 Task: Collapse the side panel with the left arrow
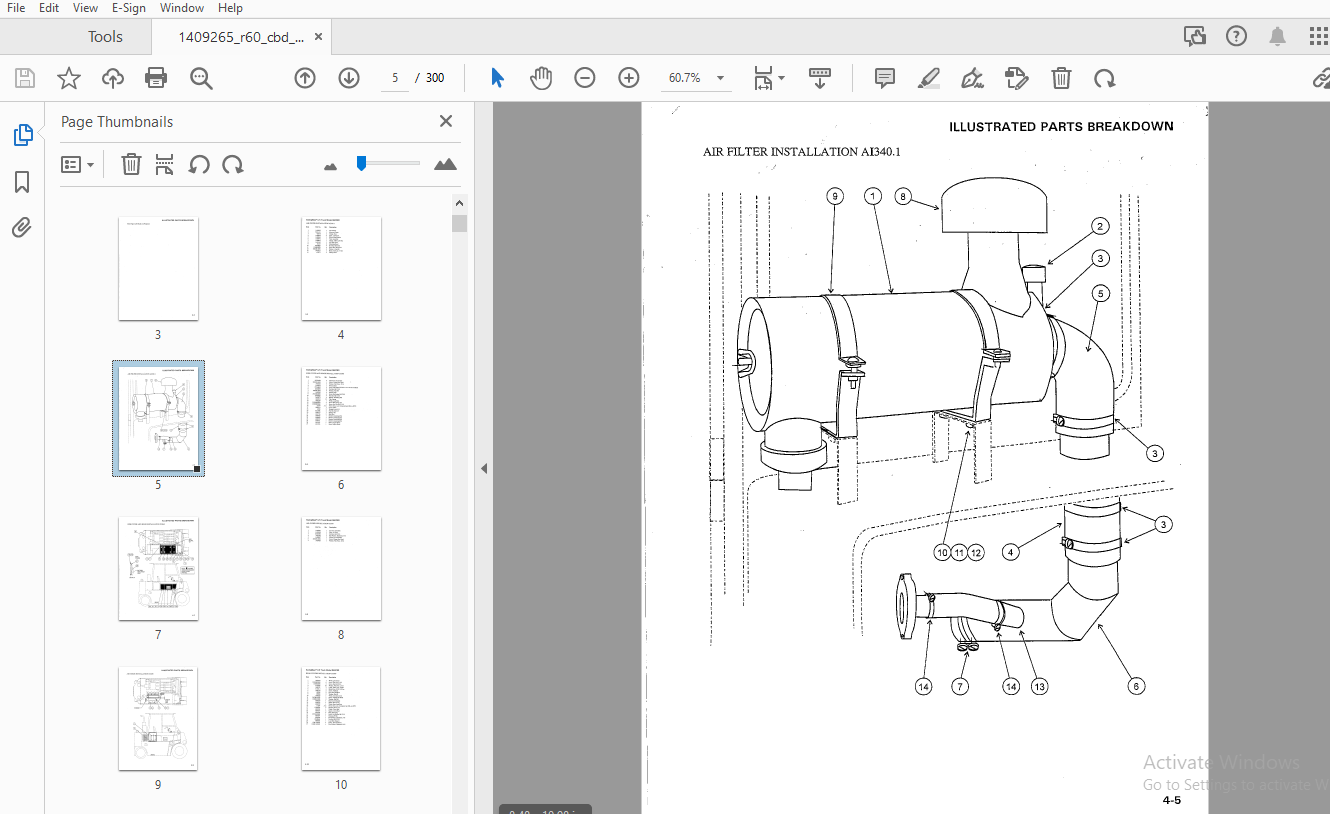point(484,468)
